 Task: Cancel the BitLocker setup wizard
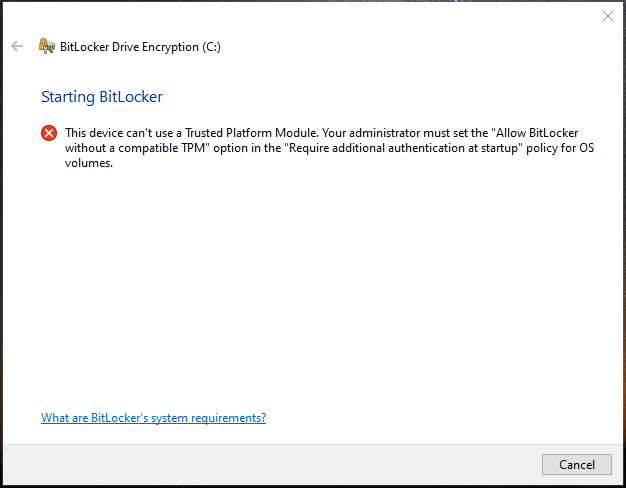pyautogui.click(x=576, y=464)
